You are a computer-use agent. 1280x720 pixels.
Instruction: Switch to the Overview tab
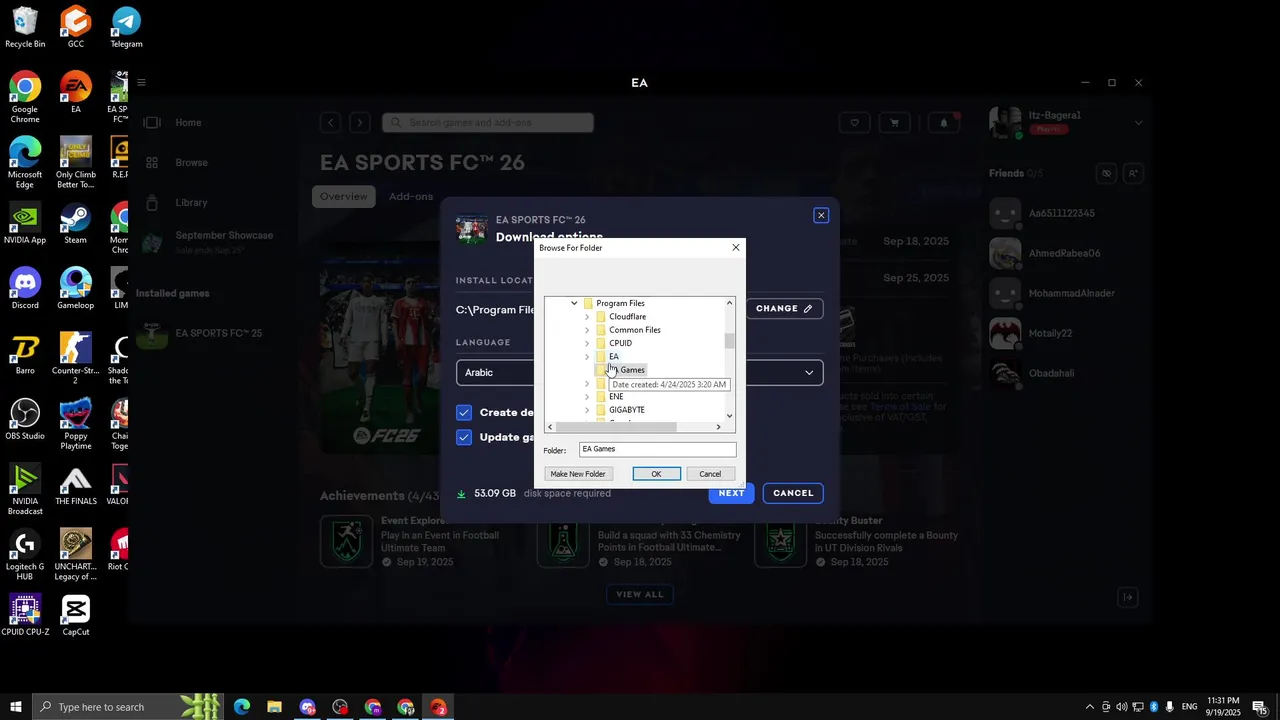343,197
